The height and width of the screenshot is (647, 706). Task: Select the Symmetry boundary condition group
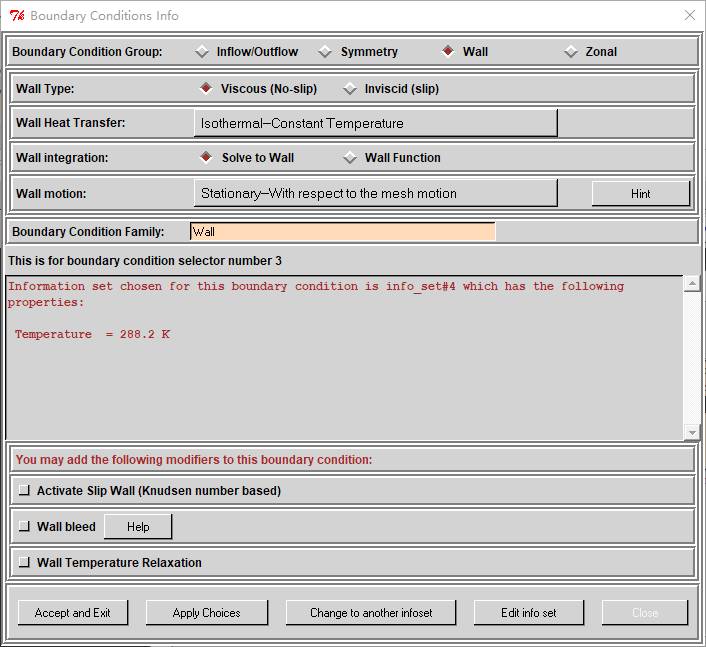pyautogui.click(x=325, y=52)
